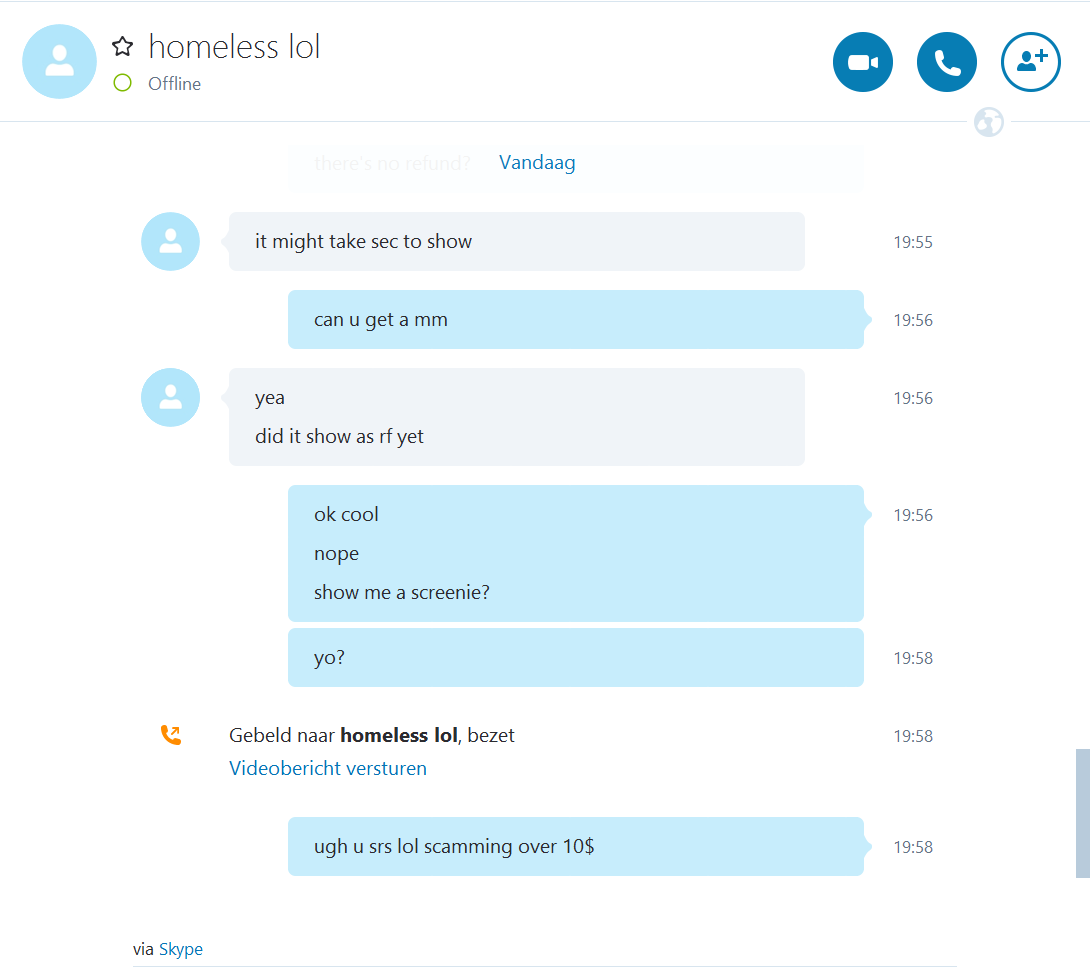Click the 'Gebeld naar homeless lol, bezet' call notice

click(372, 735)
